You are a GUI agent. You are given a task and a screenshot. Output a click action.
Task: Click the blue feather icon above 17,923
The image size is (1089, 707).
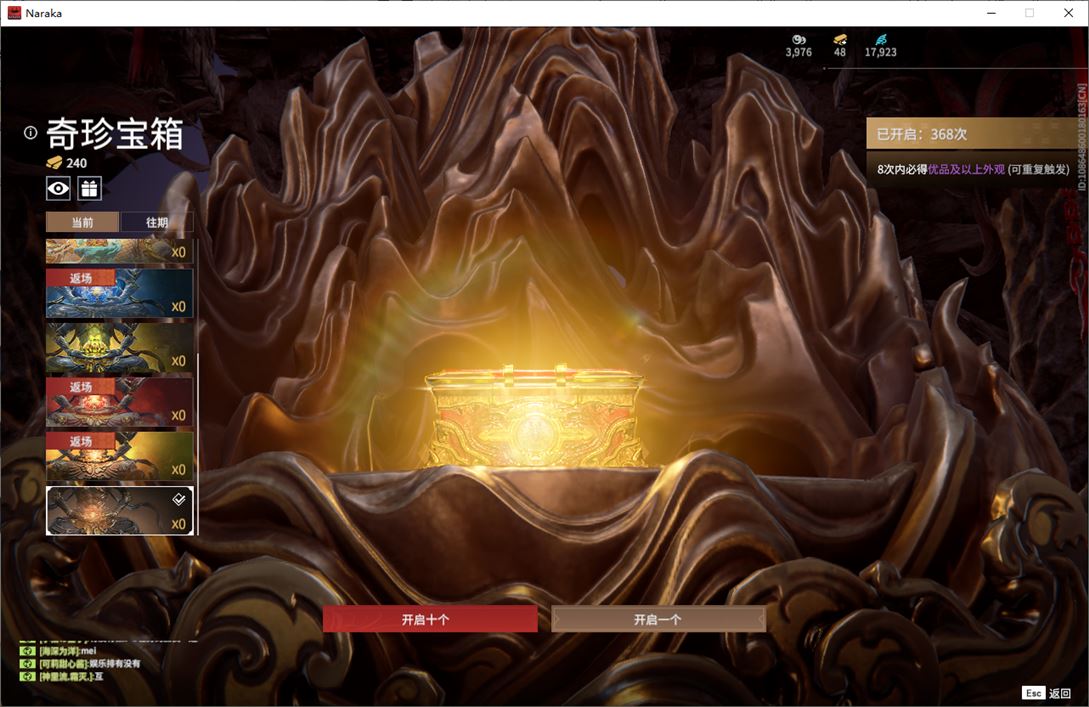point(881,40)
